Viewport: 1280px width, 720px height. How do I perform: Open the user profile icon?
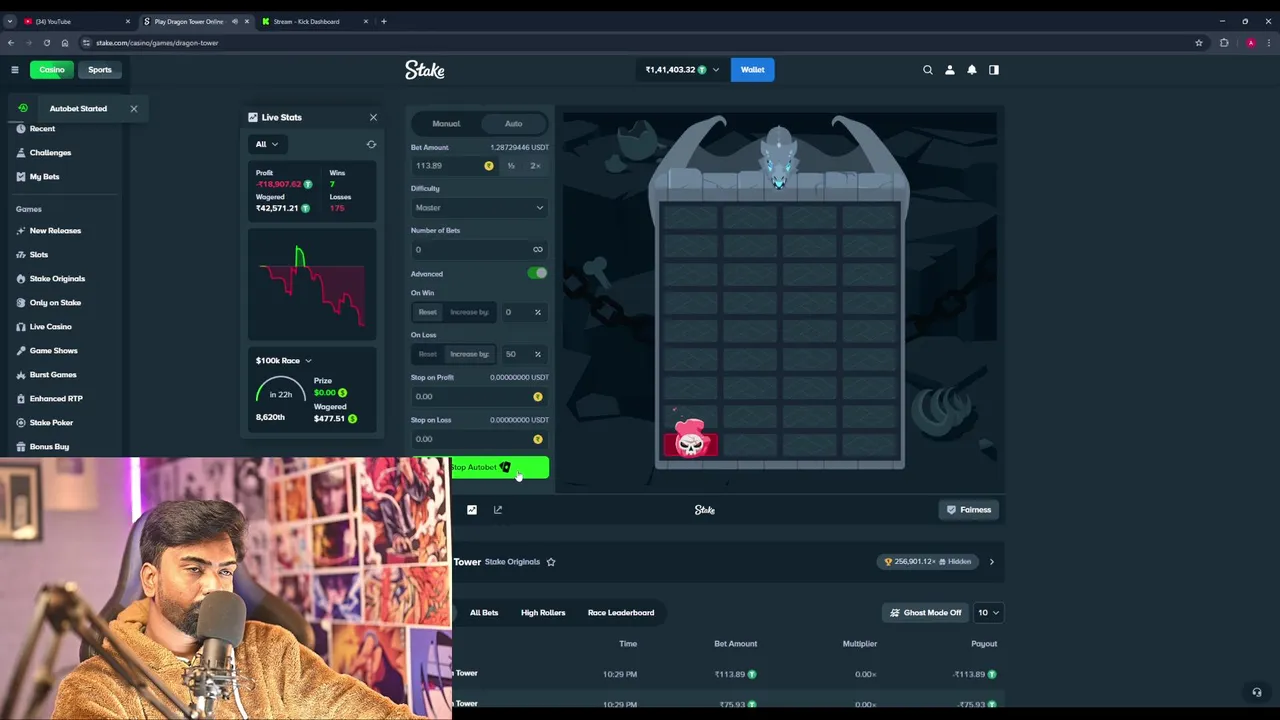950,70
